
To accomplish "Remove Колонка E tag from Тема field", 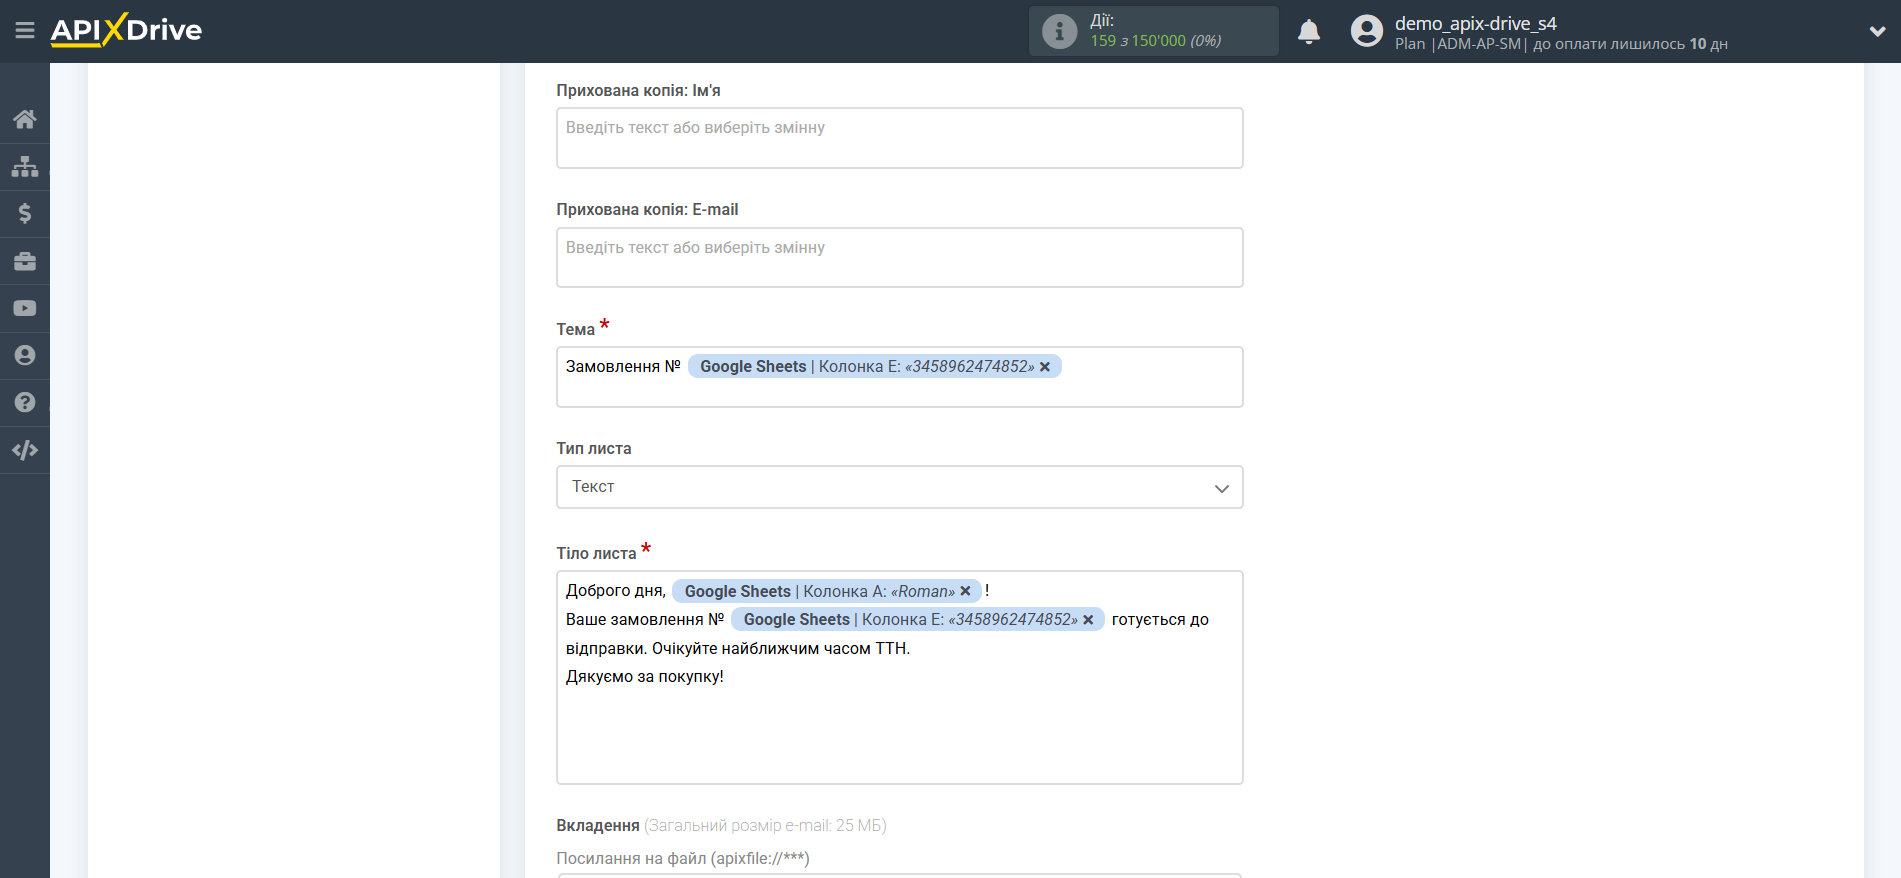I will [x=1045, y=367].
